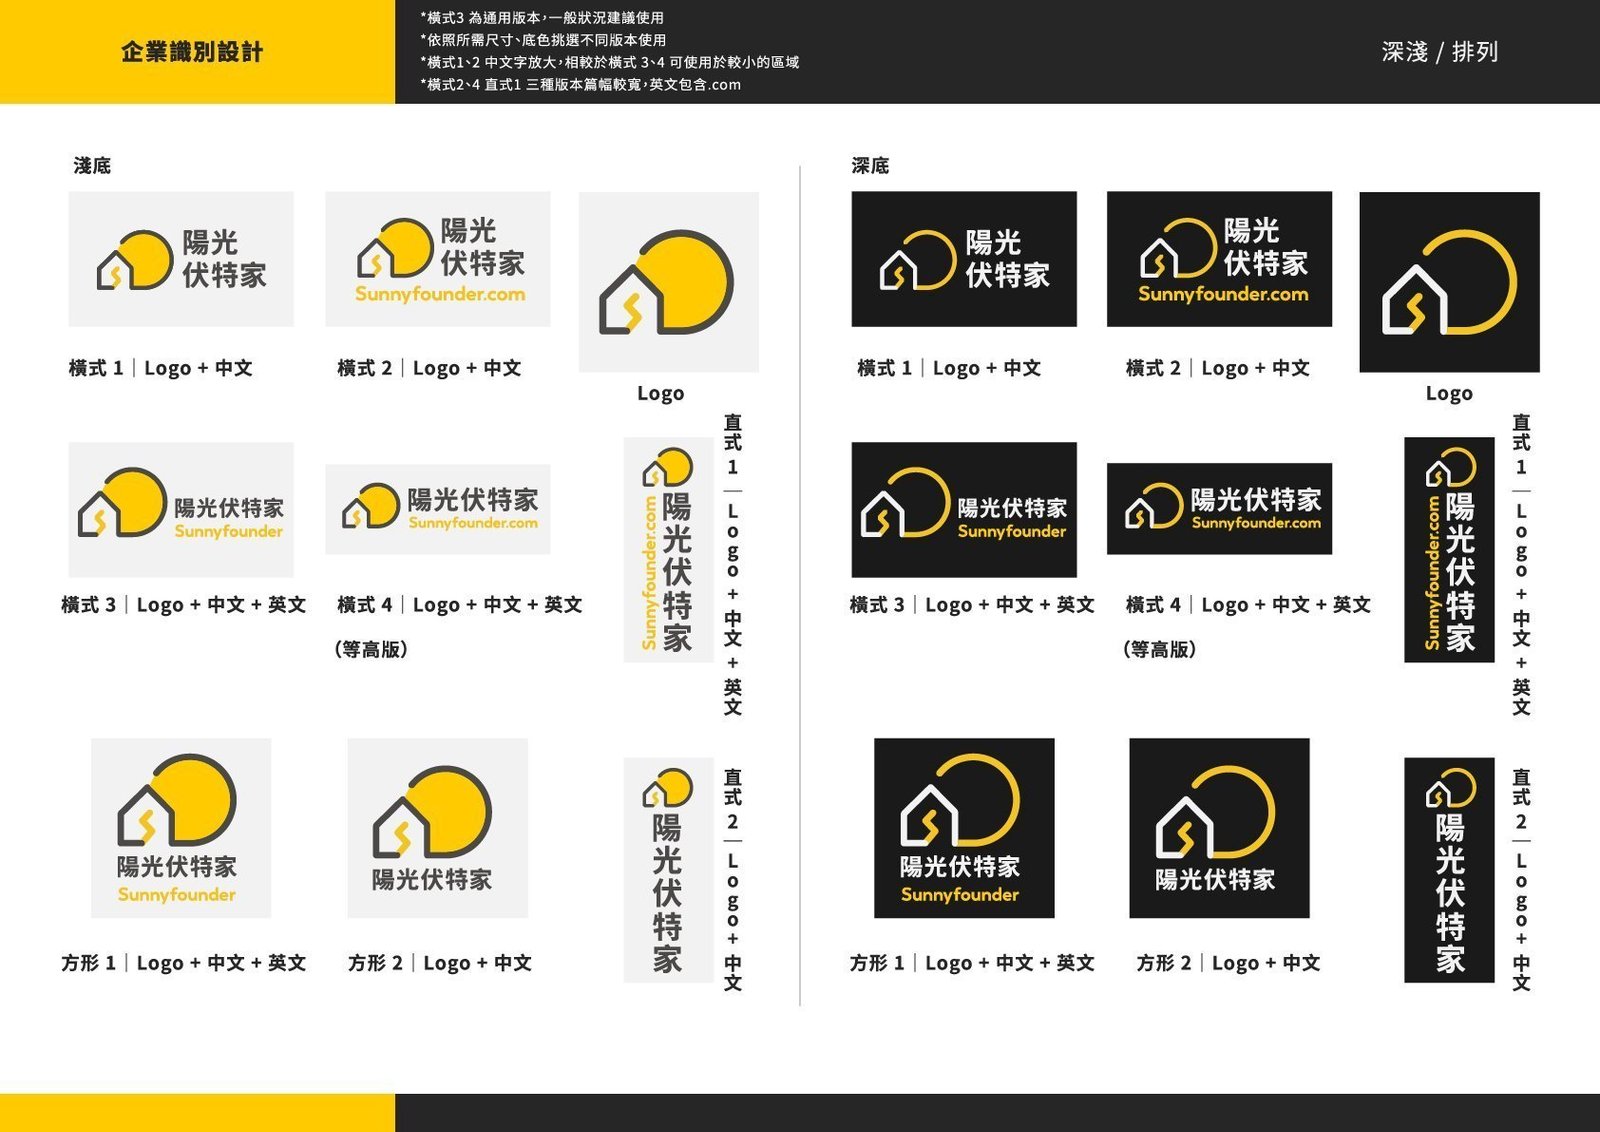
Task: Select dark 橫式 3 logo tile
Action: 964,509
